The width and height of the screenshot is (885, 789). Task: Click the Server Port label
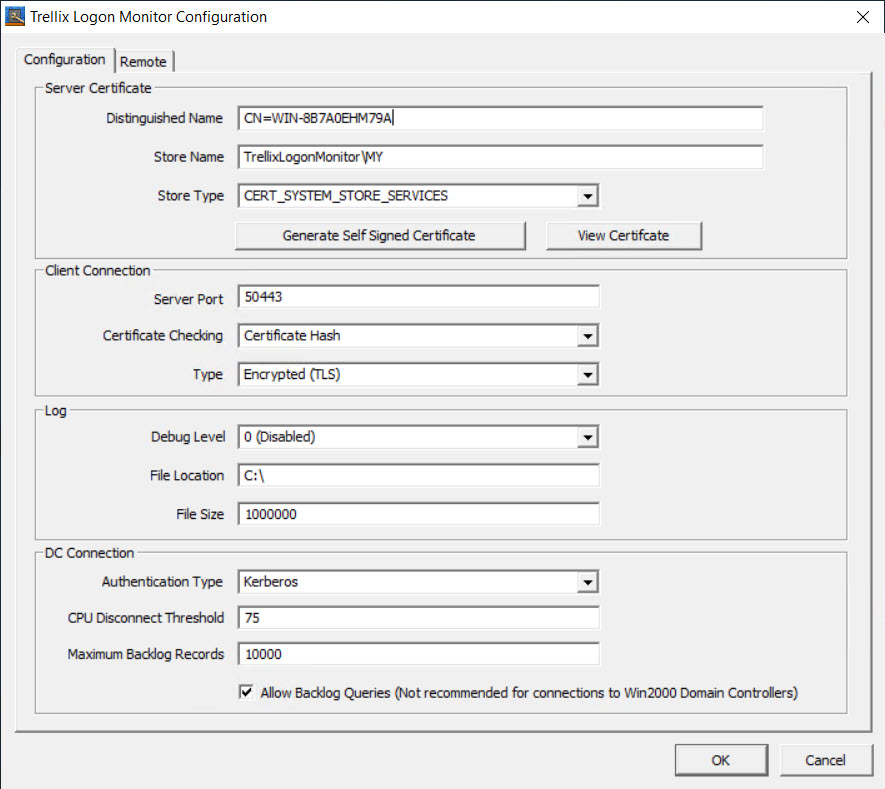[x=188, y=299]
